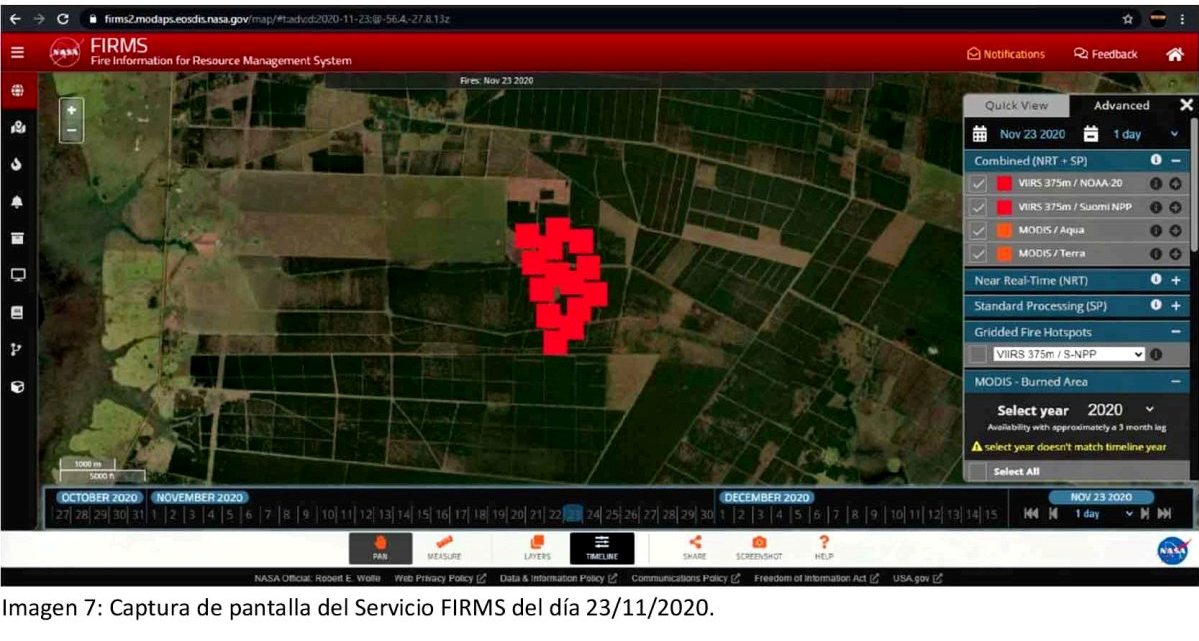Skip back to first date on timeline

[x=1030, y=514]
